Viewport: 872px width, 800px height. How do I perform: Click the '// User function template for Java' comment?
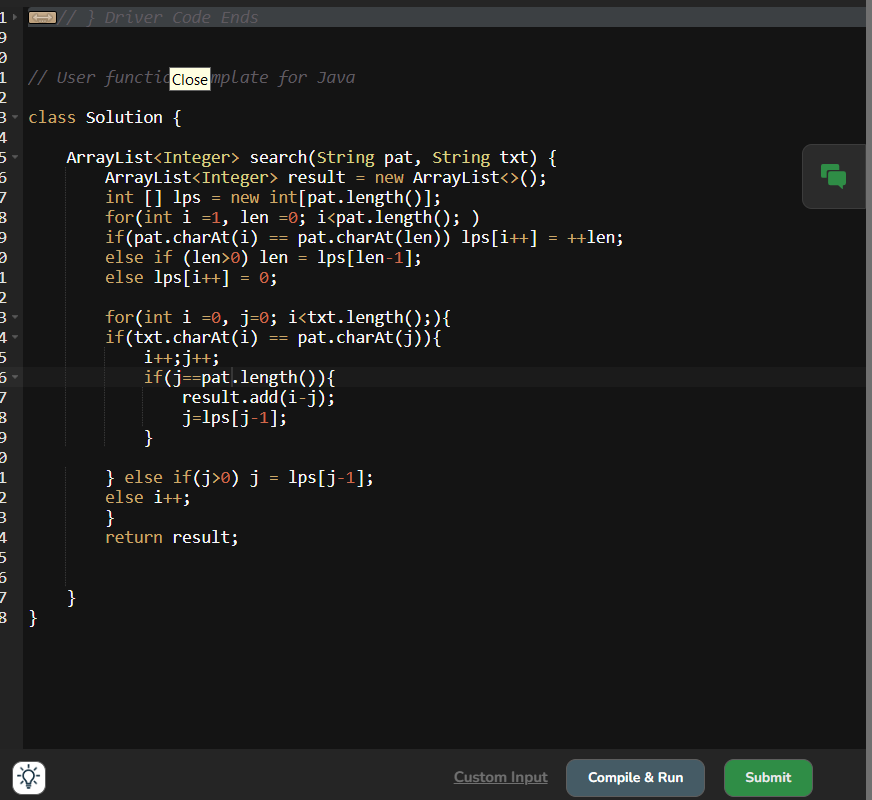pos(191,77)
